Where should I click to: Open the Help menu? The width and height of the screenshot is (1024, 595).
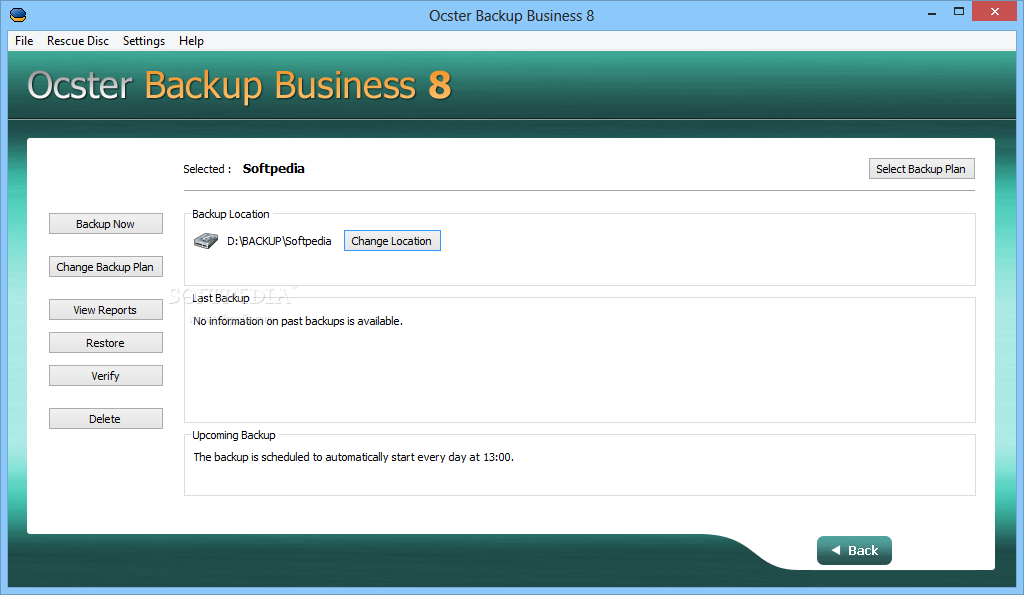[191, 40]
